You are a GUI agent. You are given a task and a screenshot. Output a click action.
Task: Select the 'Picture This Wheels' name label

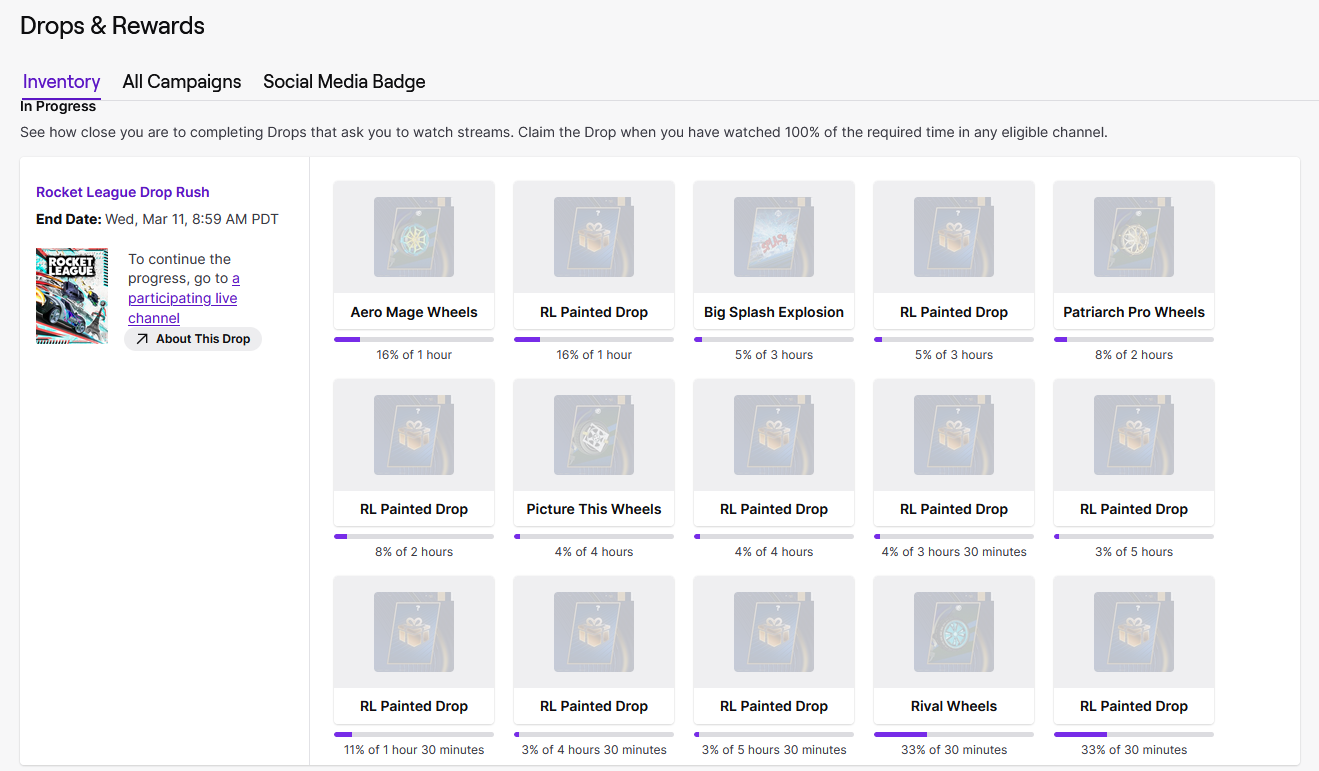(594, 509)
